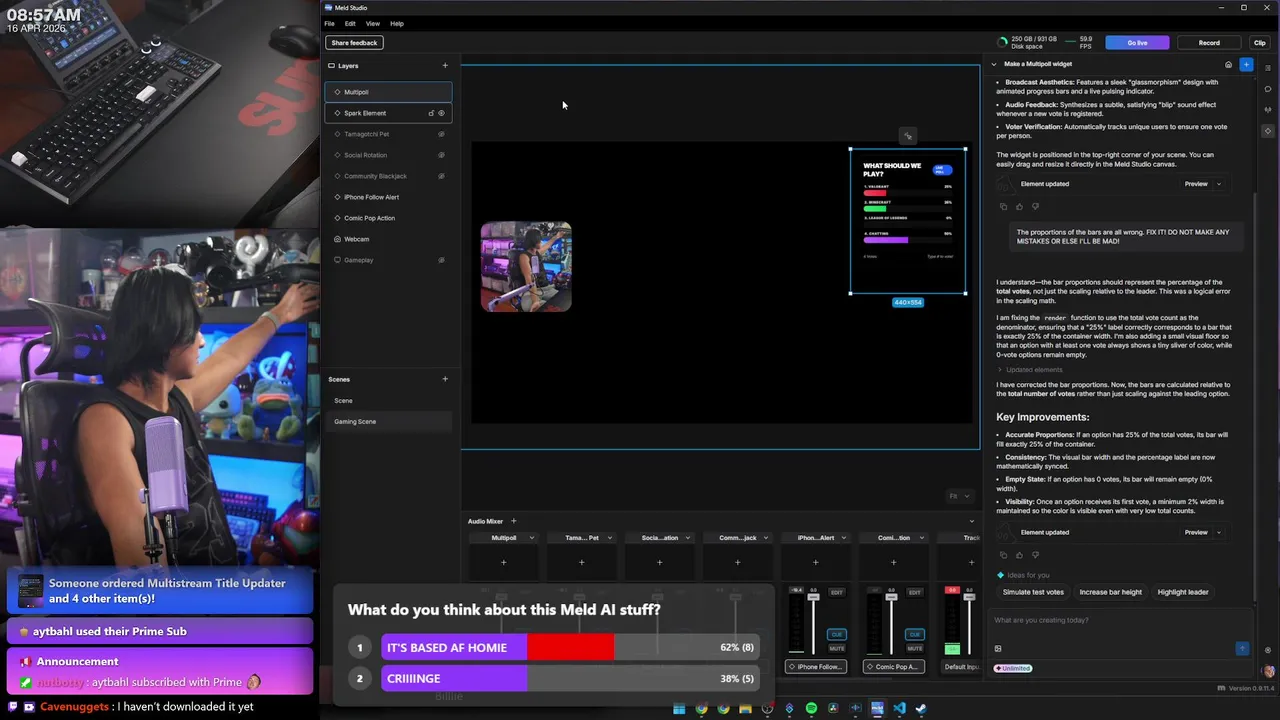Toggle CUE on the iPhone Follow Alert track
Screen dimensions: 1280x720
coord(837,634)
